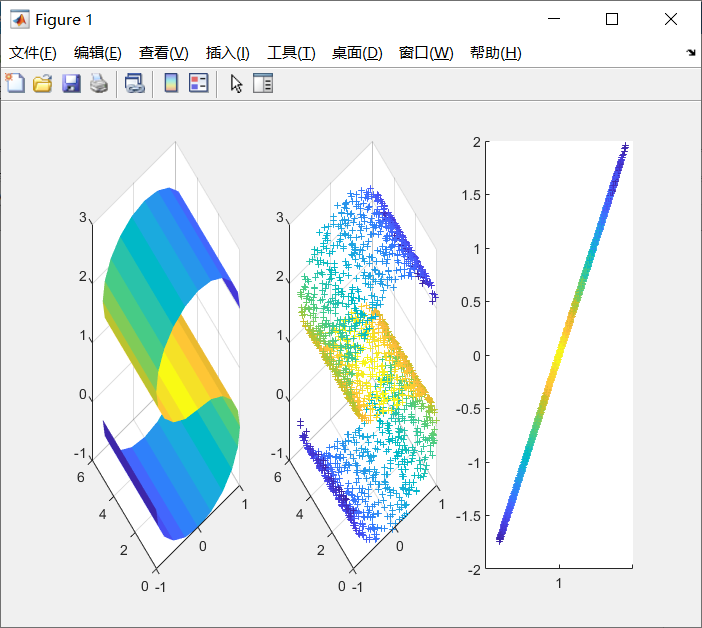Click the Figure 1 window title text

pyautogui.click(x=64, y=20)
